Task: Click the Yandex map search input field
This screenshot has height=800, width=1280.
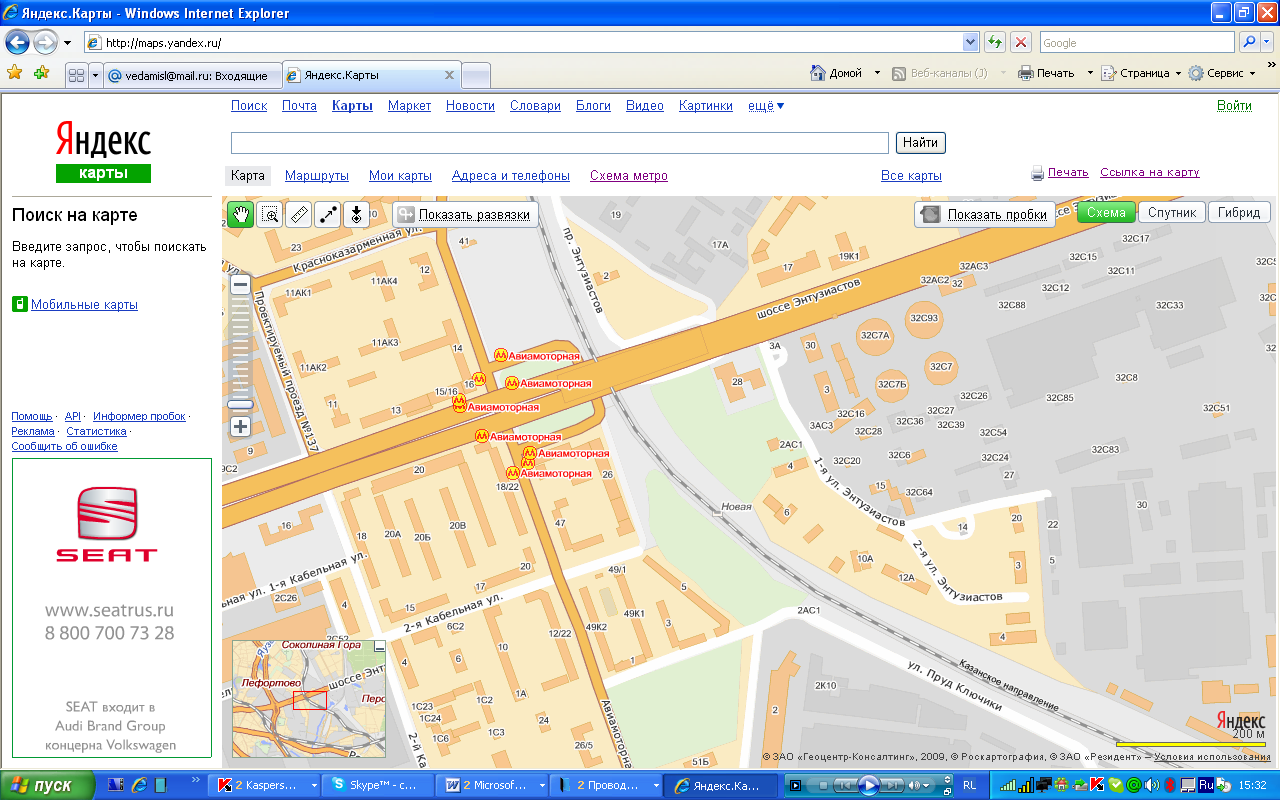Action: click(560, 143)
